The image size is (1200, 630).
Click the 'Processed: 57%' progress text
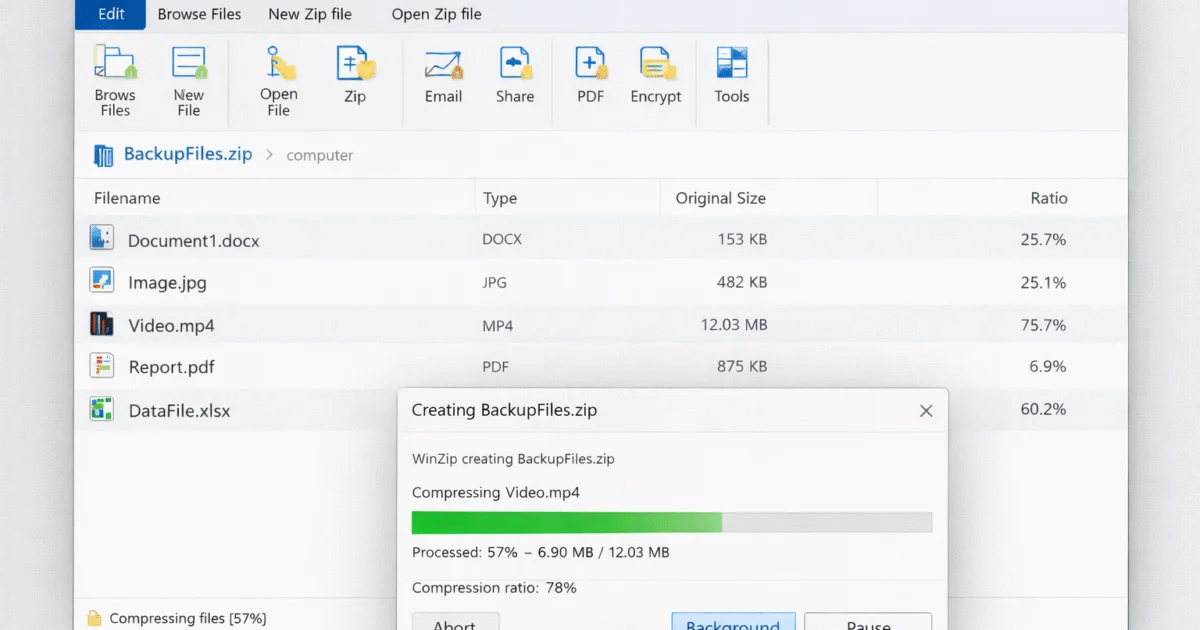tap(541, 552)
